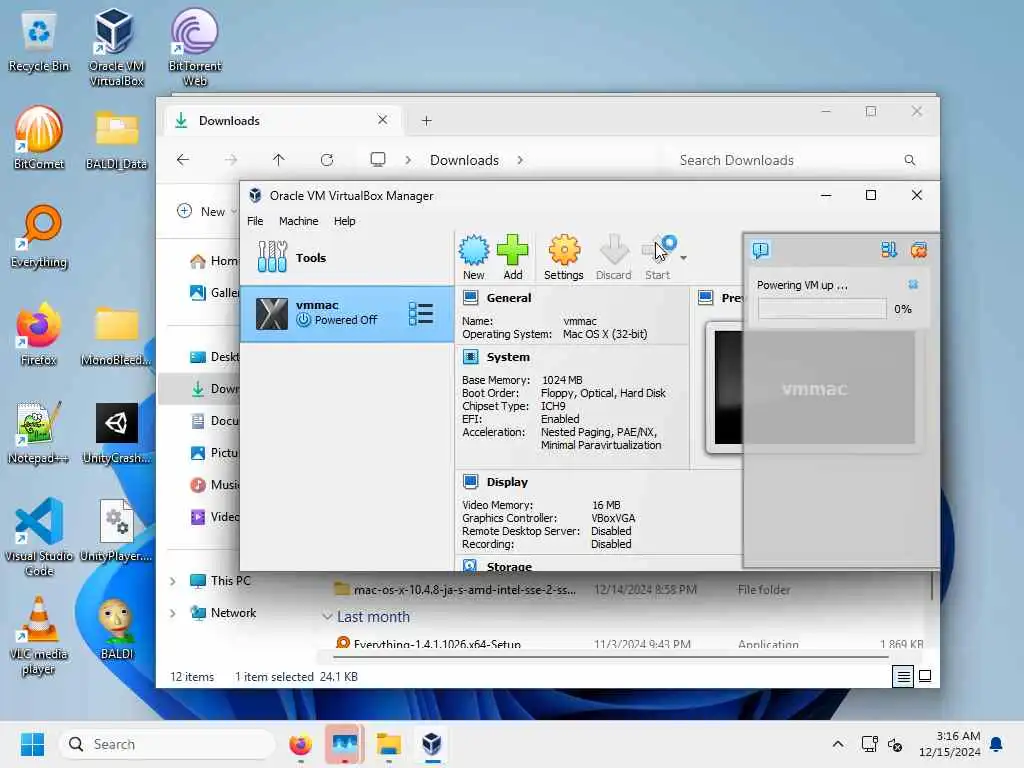The width and height of the screenshot is (1024, 768).
Task: Click the green Add VM icon
Action: [513, 257]
